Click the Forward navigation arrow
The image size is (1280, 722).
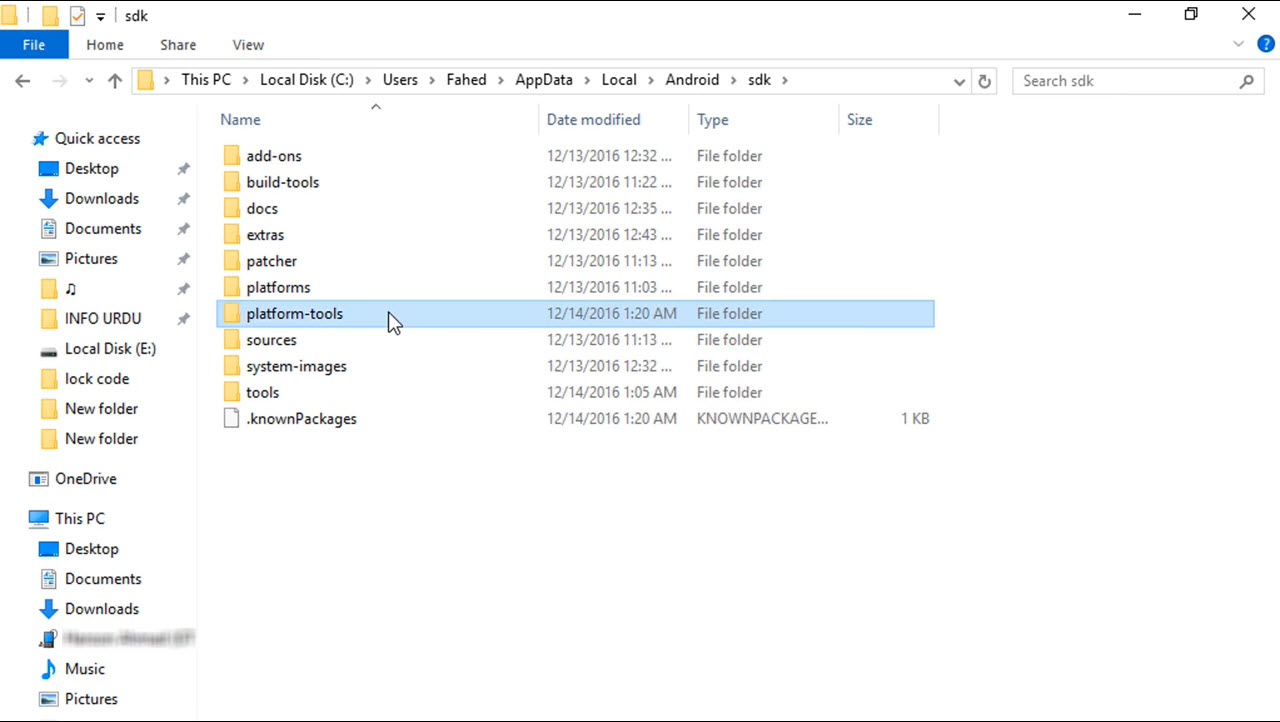pos(59,81)
